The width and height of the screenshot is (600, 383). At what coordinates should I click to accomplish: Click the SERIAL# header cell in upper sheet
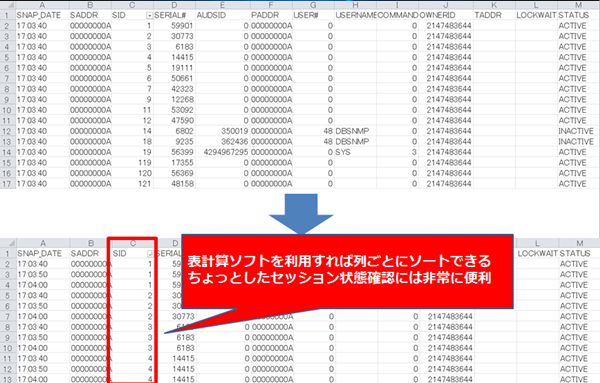[x=174, y=15]
